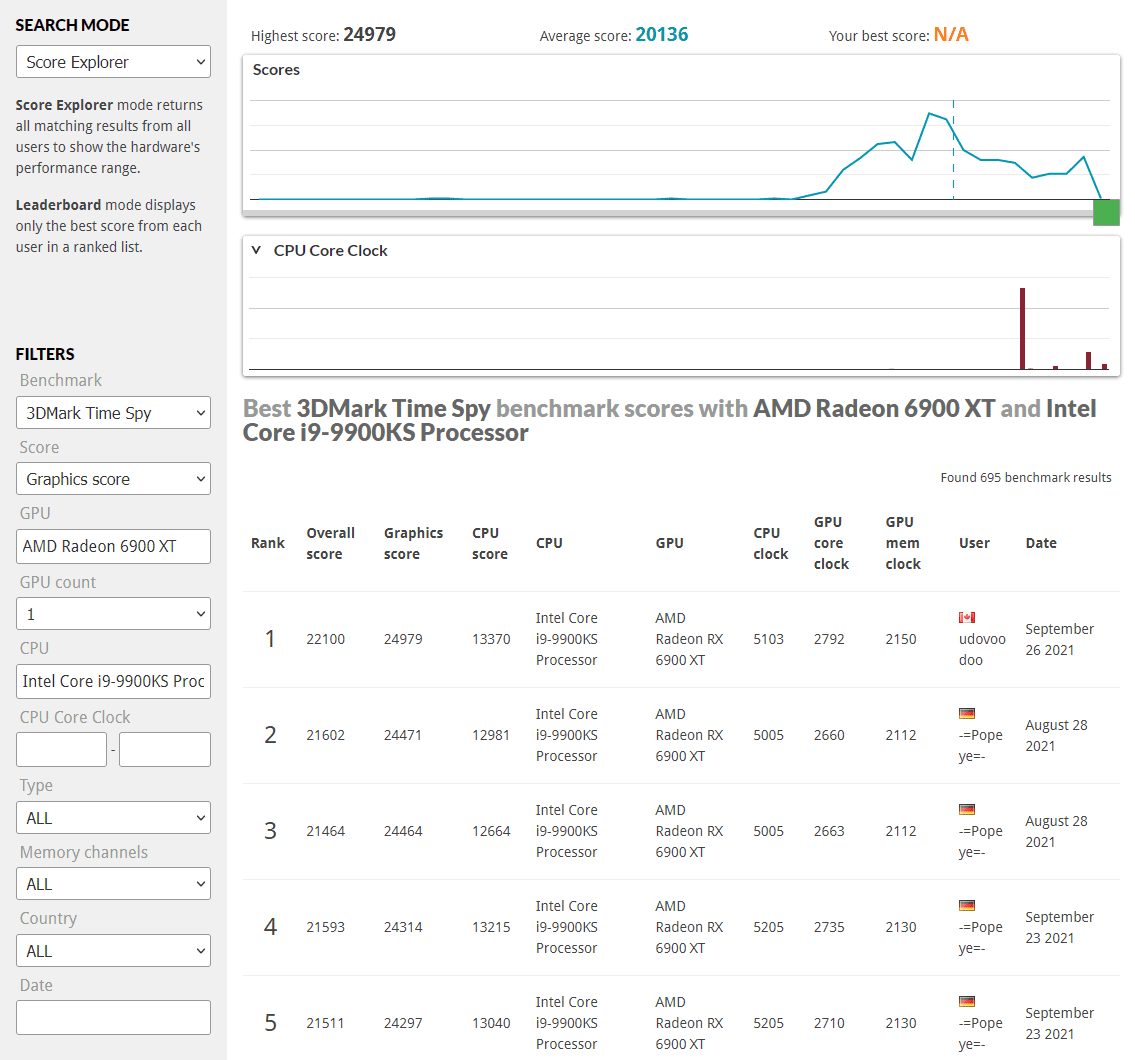This screenshot has width=1135, height=1060.
Task: Click the green slider handle under Scores chart
Action: coord(1106,213)
